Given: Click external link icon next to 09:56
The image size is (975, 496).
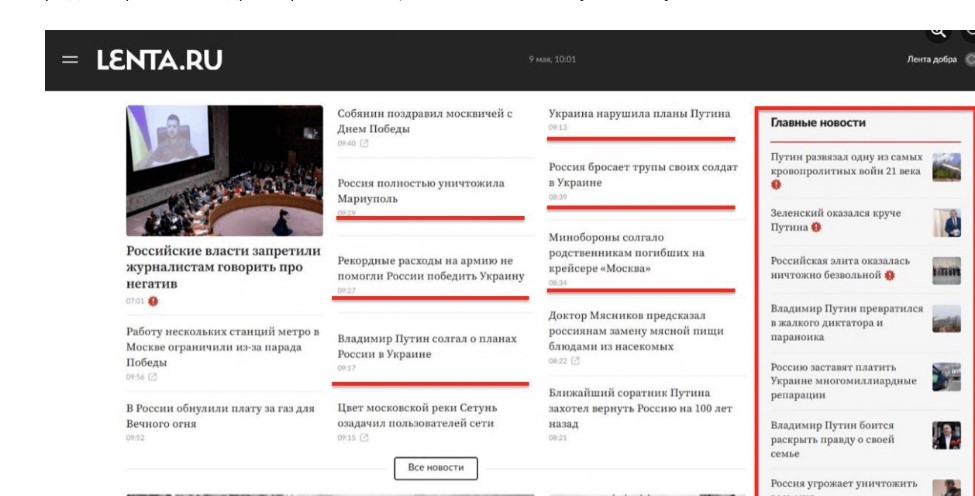Looking at the screenshot, I should tap(153, 377).
